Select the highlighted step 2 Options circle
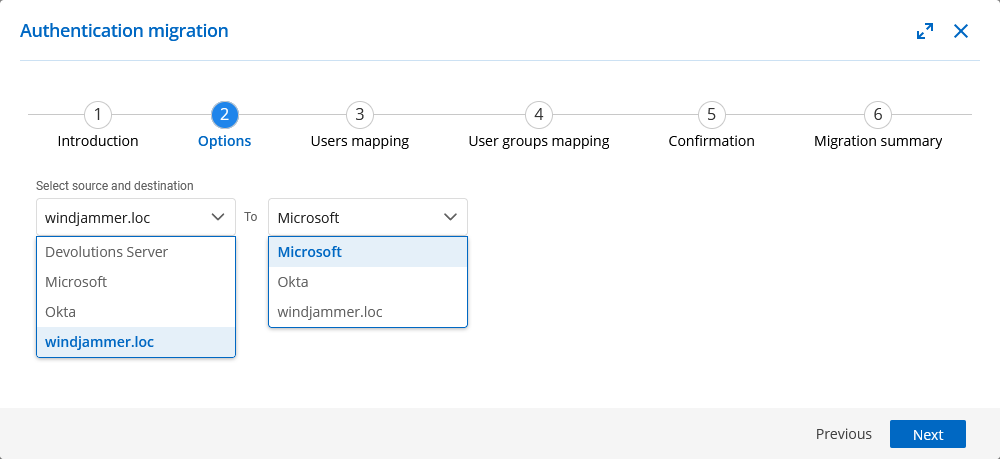 click(x=224, y=115)
